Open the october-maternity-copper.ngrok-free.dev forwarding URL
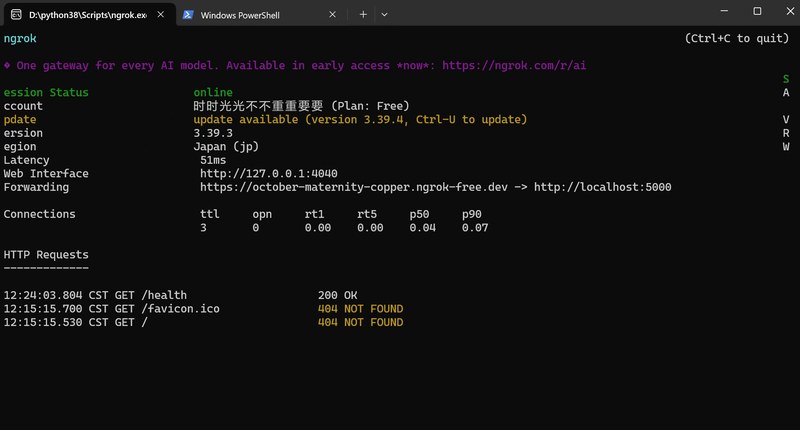800x430 pixels. point(354,187)
